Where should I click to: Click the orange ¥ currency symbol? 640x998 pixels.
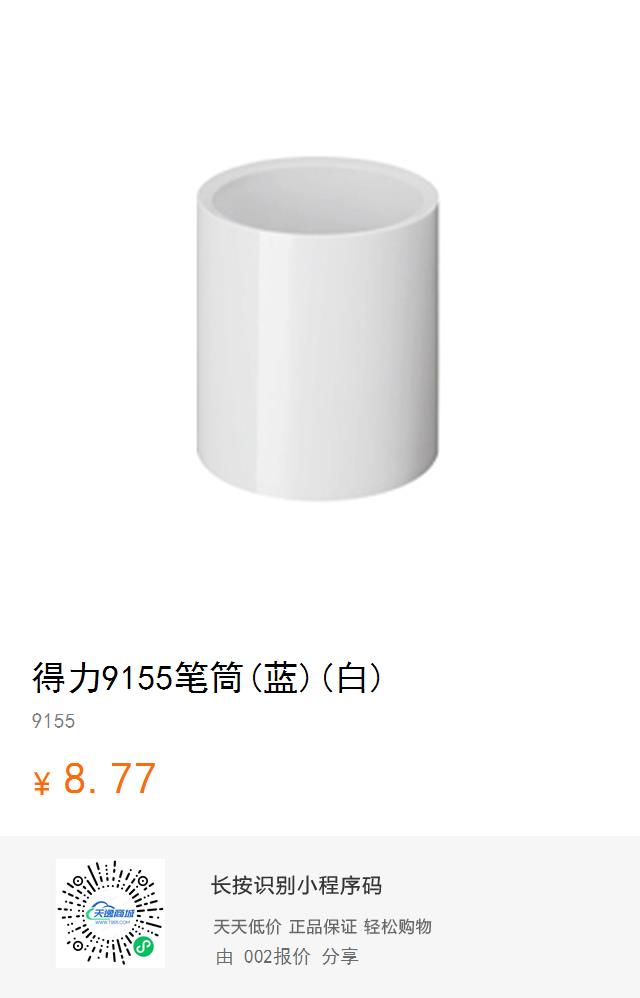pos(41,784)
